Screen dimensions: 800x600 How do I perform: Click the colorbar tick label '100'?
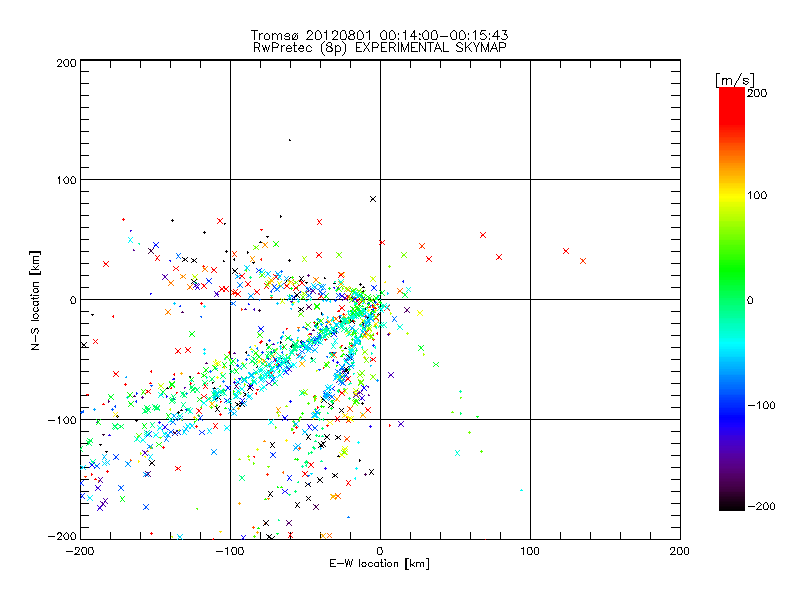(757, 195)
